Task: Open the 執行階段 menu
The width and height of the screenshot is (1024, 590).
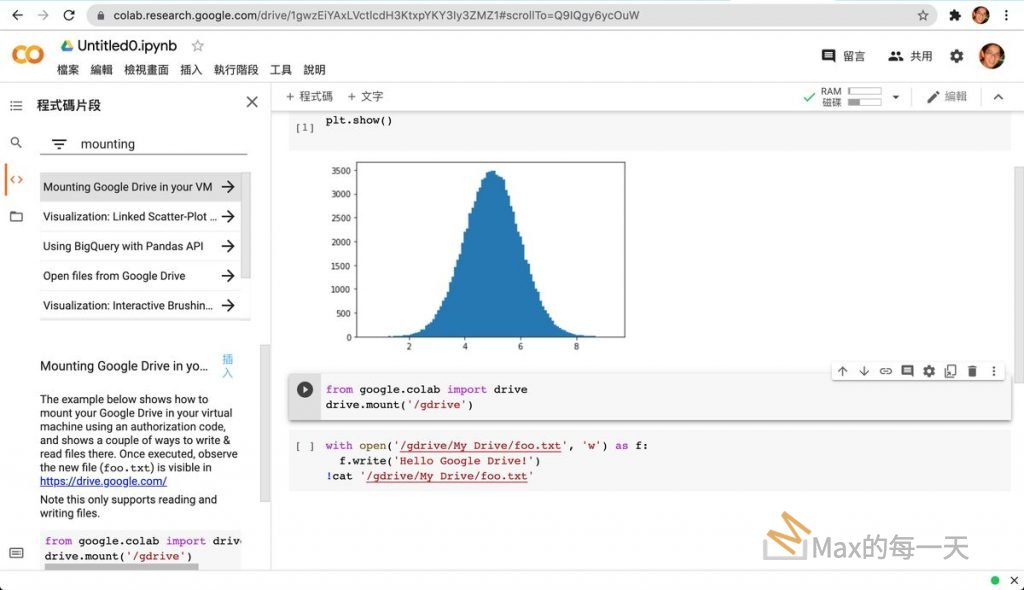Action: [x=236, y=70]
